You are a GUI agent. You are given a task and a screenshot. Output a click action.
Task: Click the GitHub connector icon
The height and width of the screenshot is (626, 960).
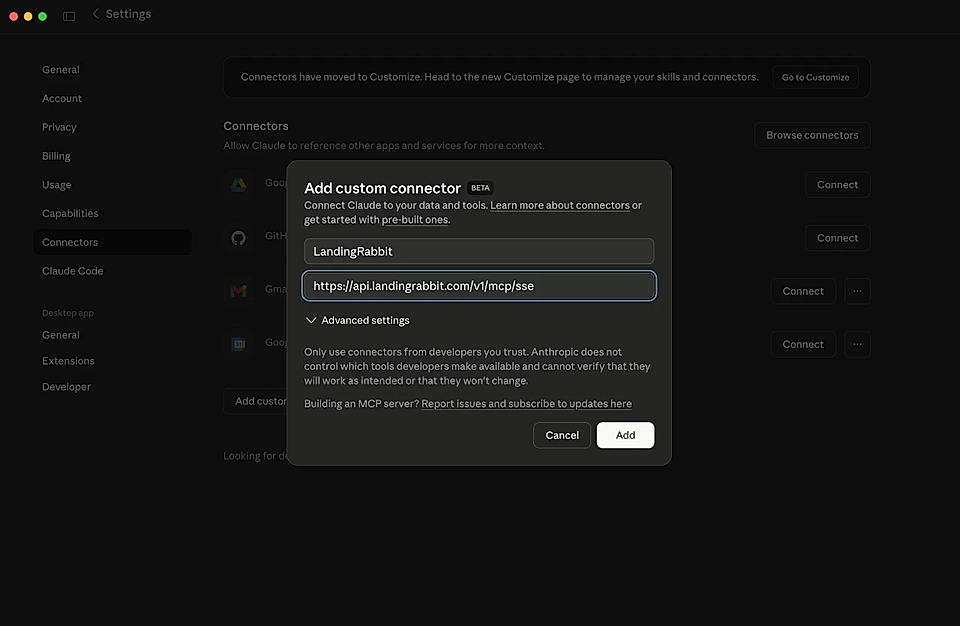pyautogui.click(x=238, y=236)
